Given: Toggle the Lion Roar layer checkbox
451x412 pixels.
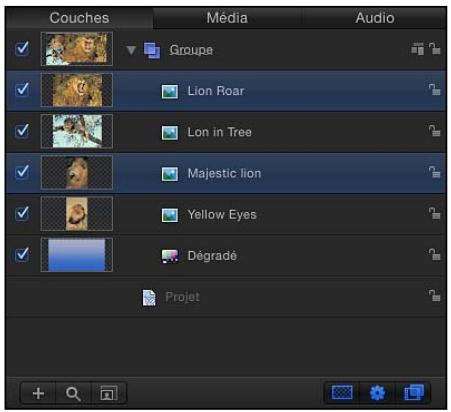Looking at the screenshot, I should point(22,90).
